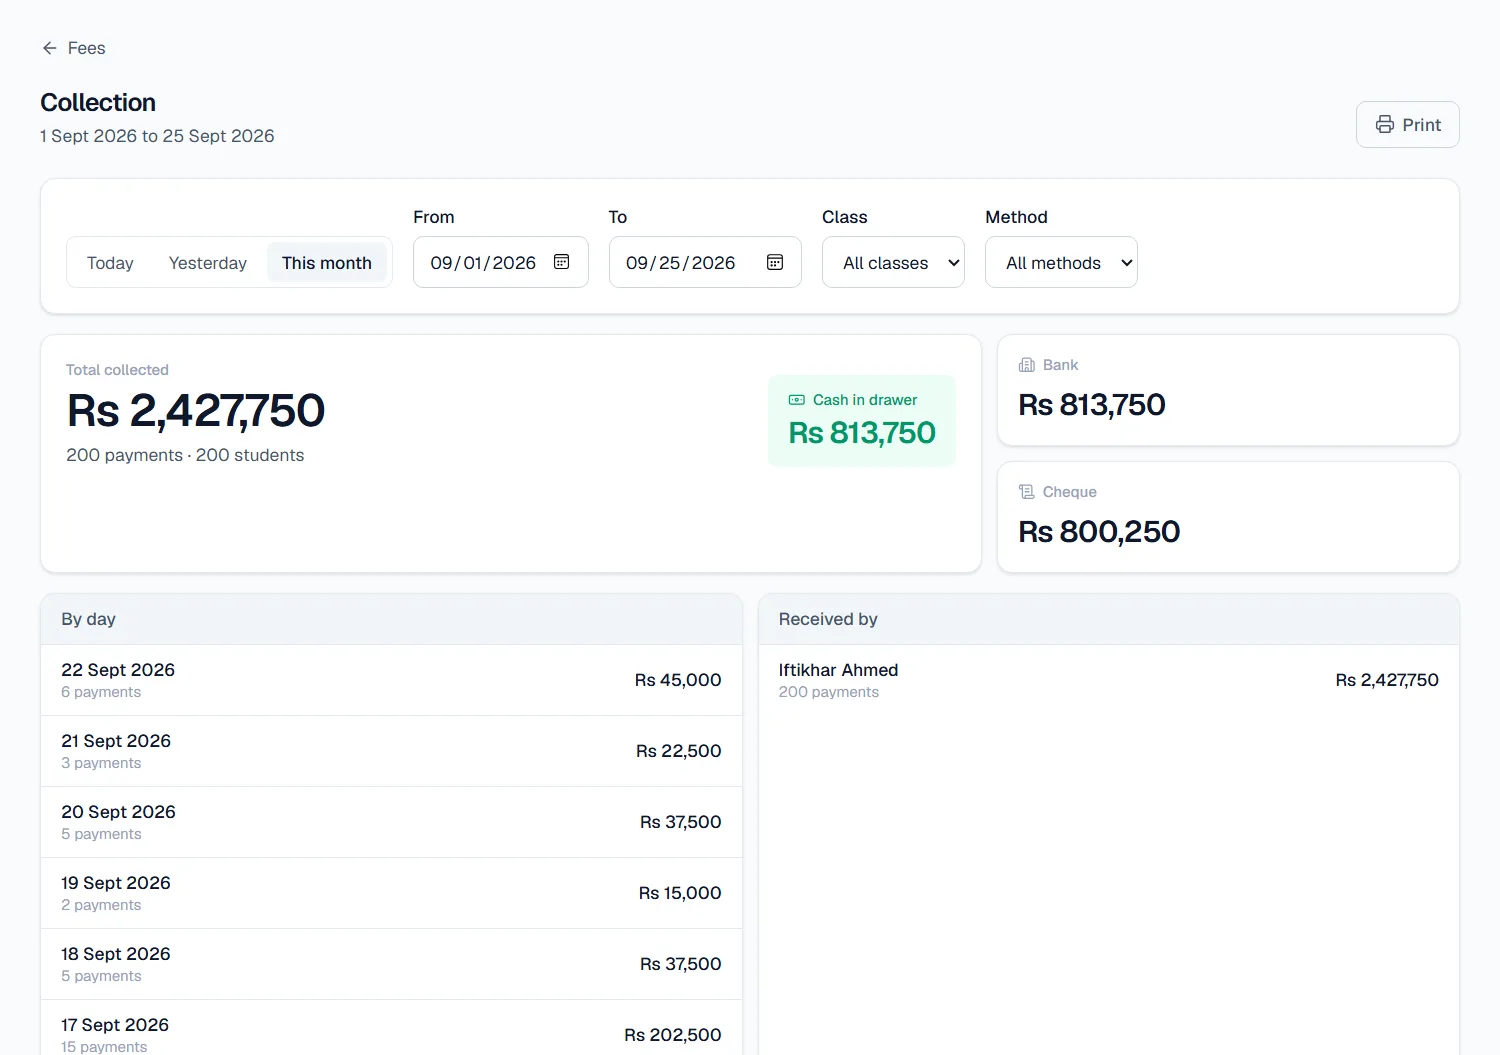Screen dimensions: 1500x1055
Task: Click the Rs 202,500 amount
Action: tap(673, 1035)
